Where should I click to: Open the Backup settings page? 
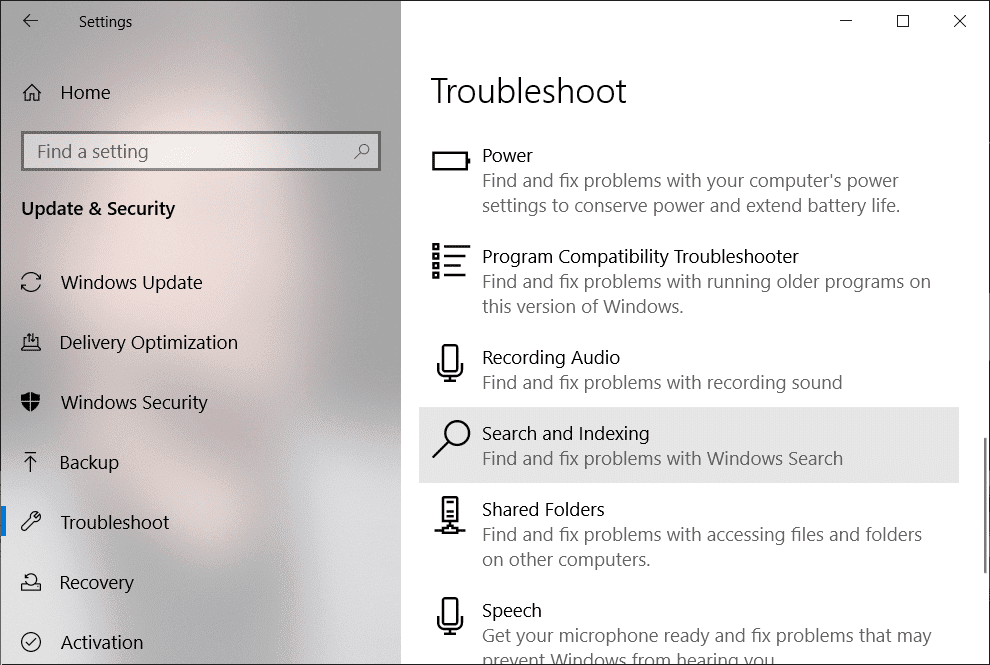pyautogui.click(x=89, y=463)
